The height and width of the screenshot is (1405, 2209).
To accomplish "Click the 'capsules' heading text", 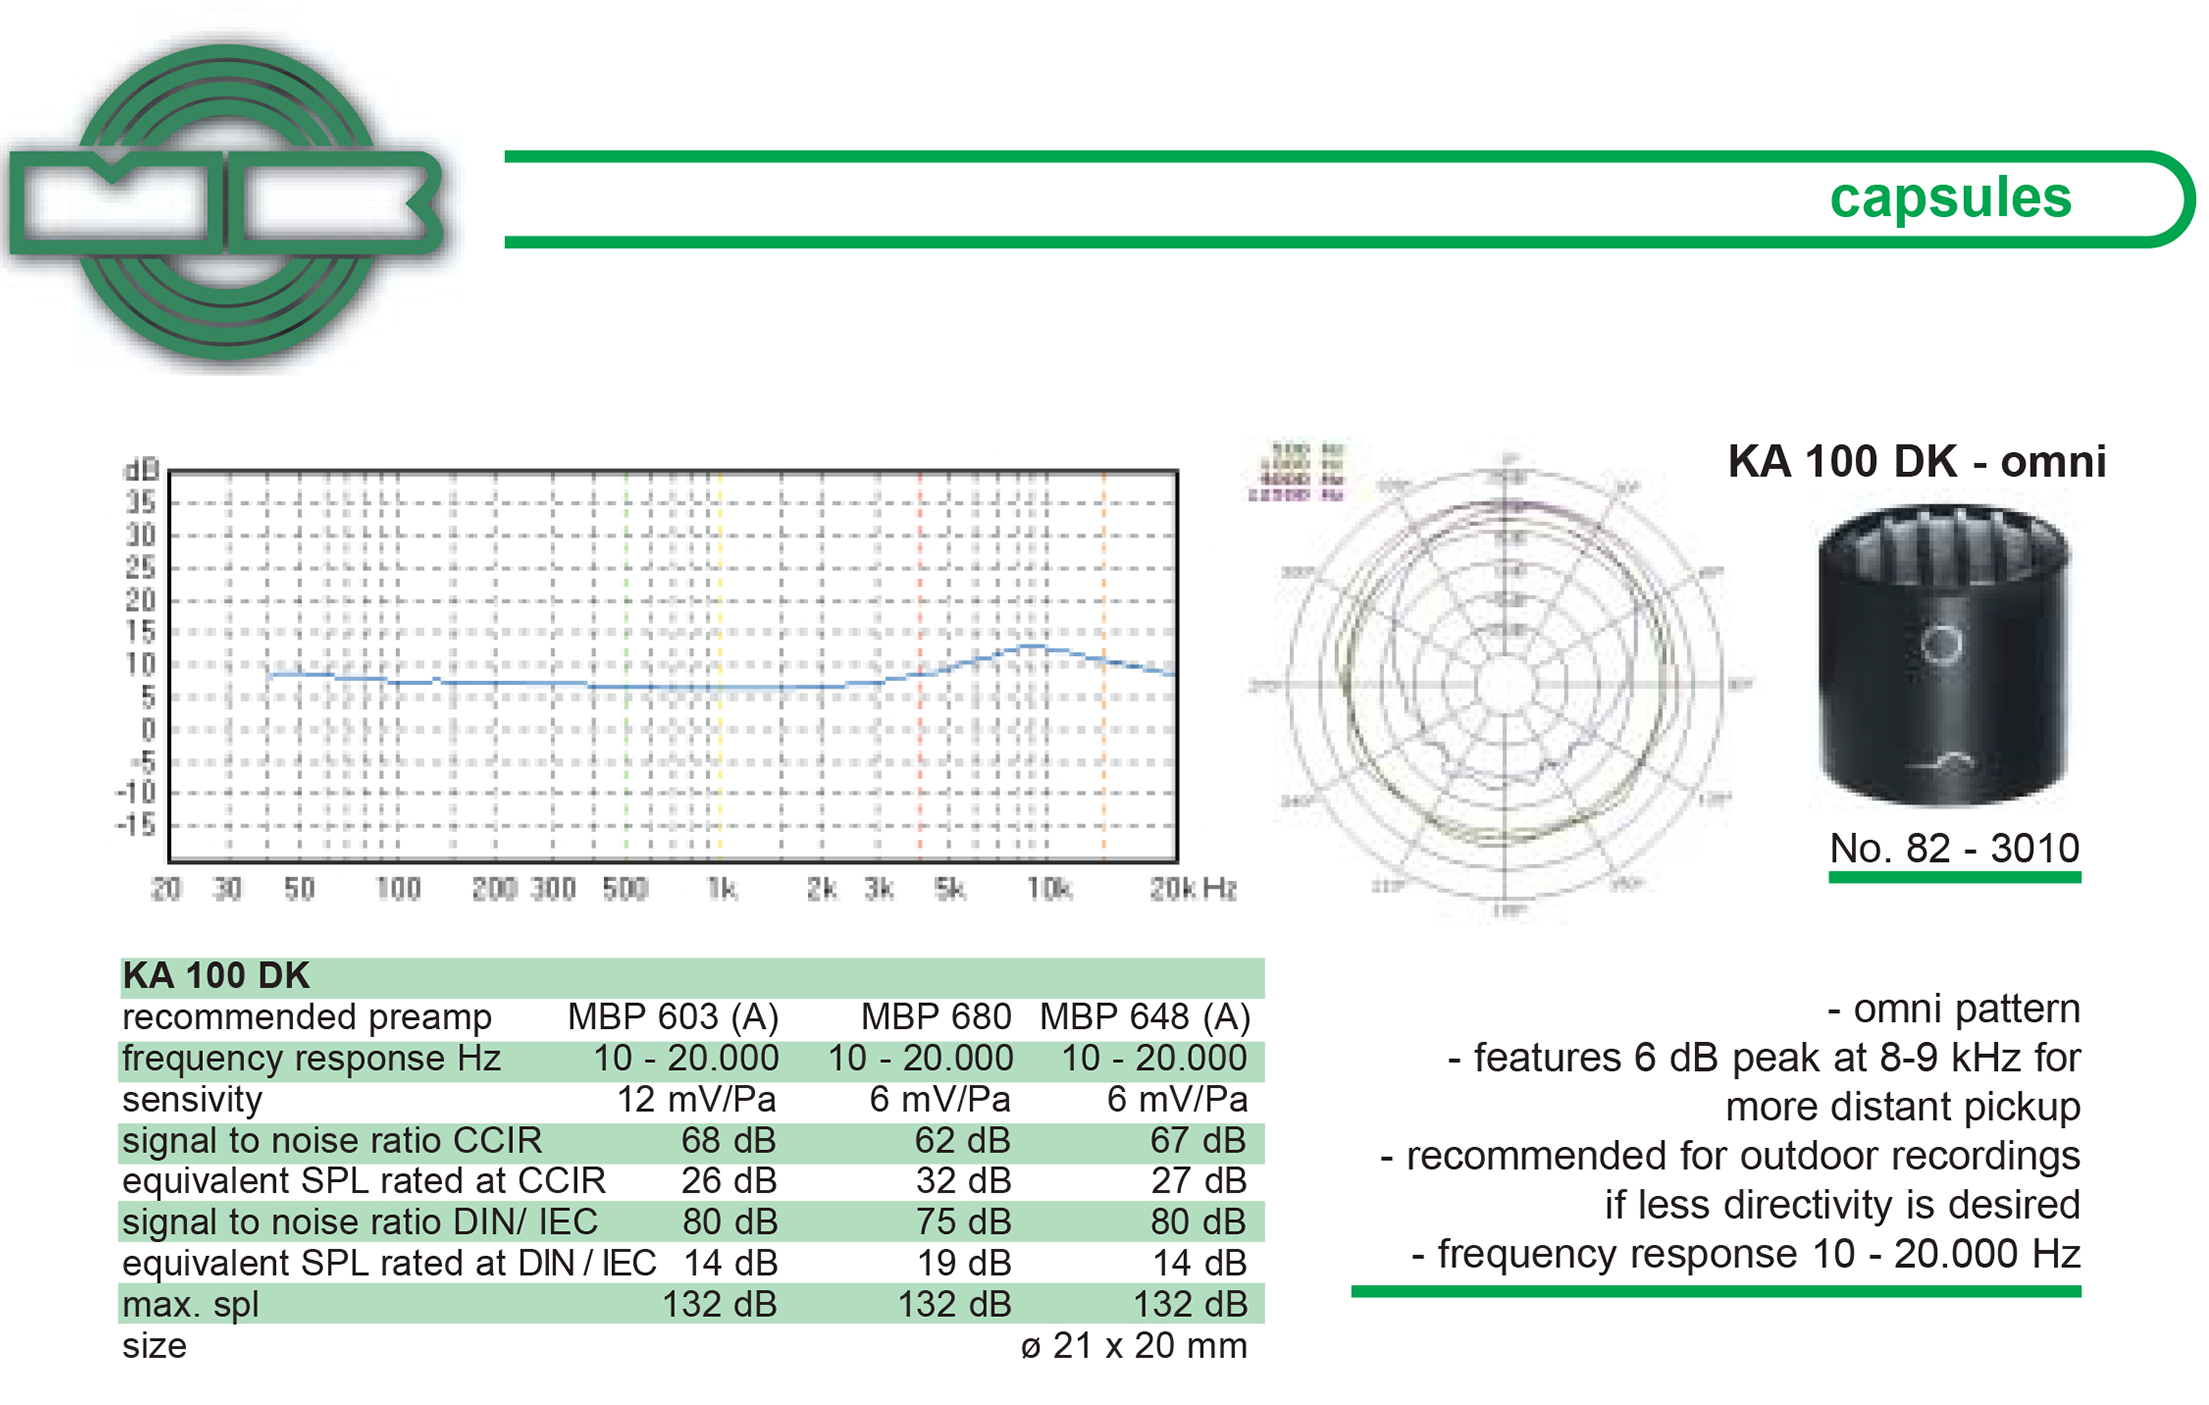I will 1950,198.
